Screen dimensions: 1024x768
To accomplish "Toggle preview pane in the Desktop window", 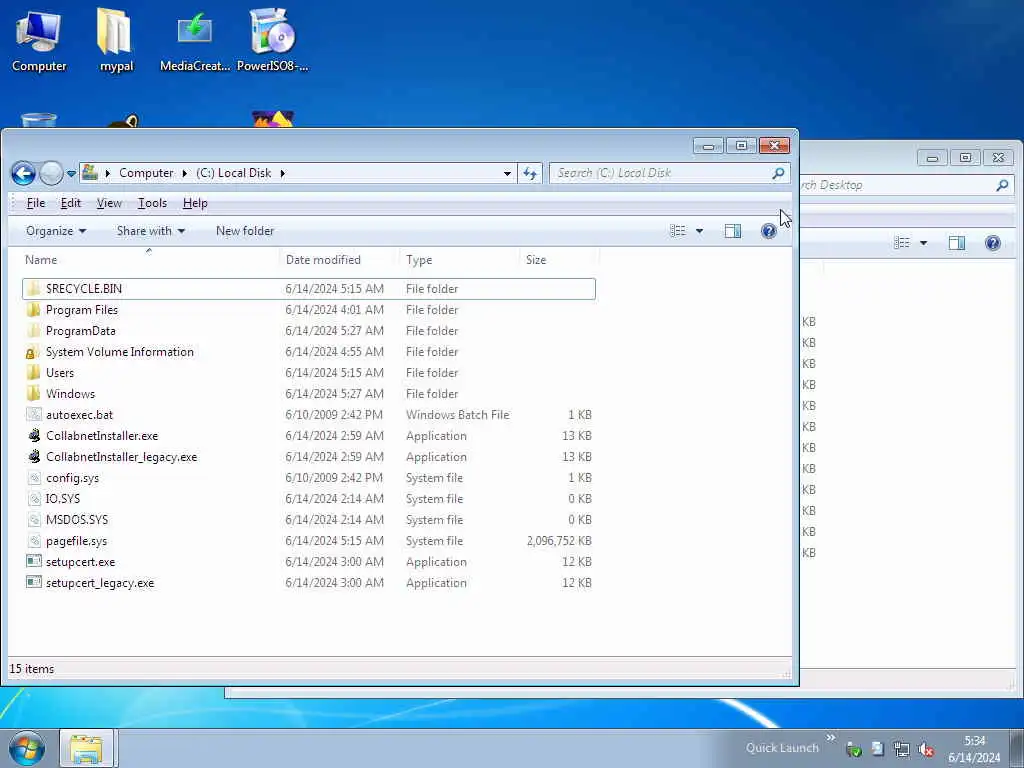I will pyautogui.click(x=957, y=243).
